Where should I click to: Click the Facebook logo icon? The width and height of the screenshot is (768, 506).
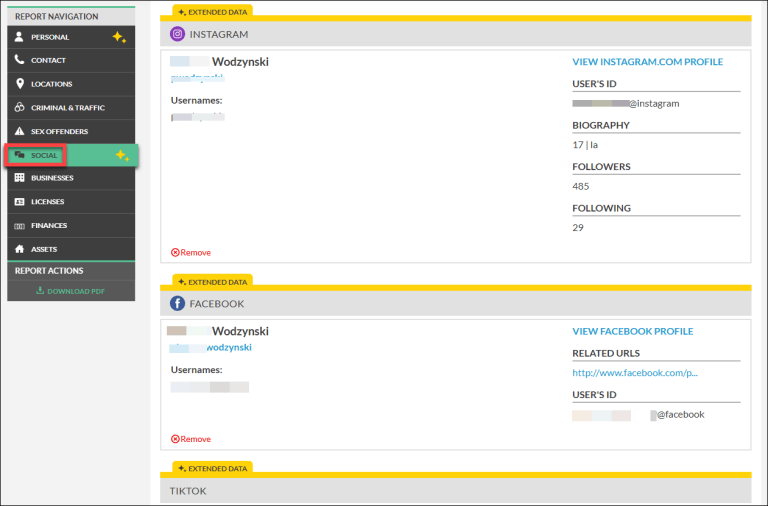click(177, 303)
